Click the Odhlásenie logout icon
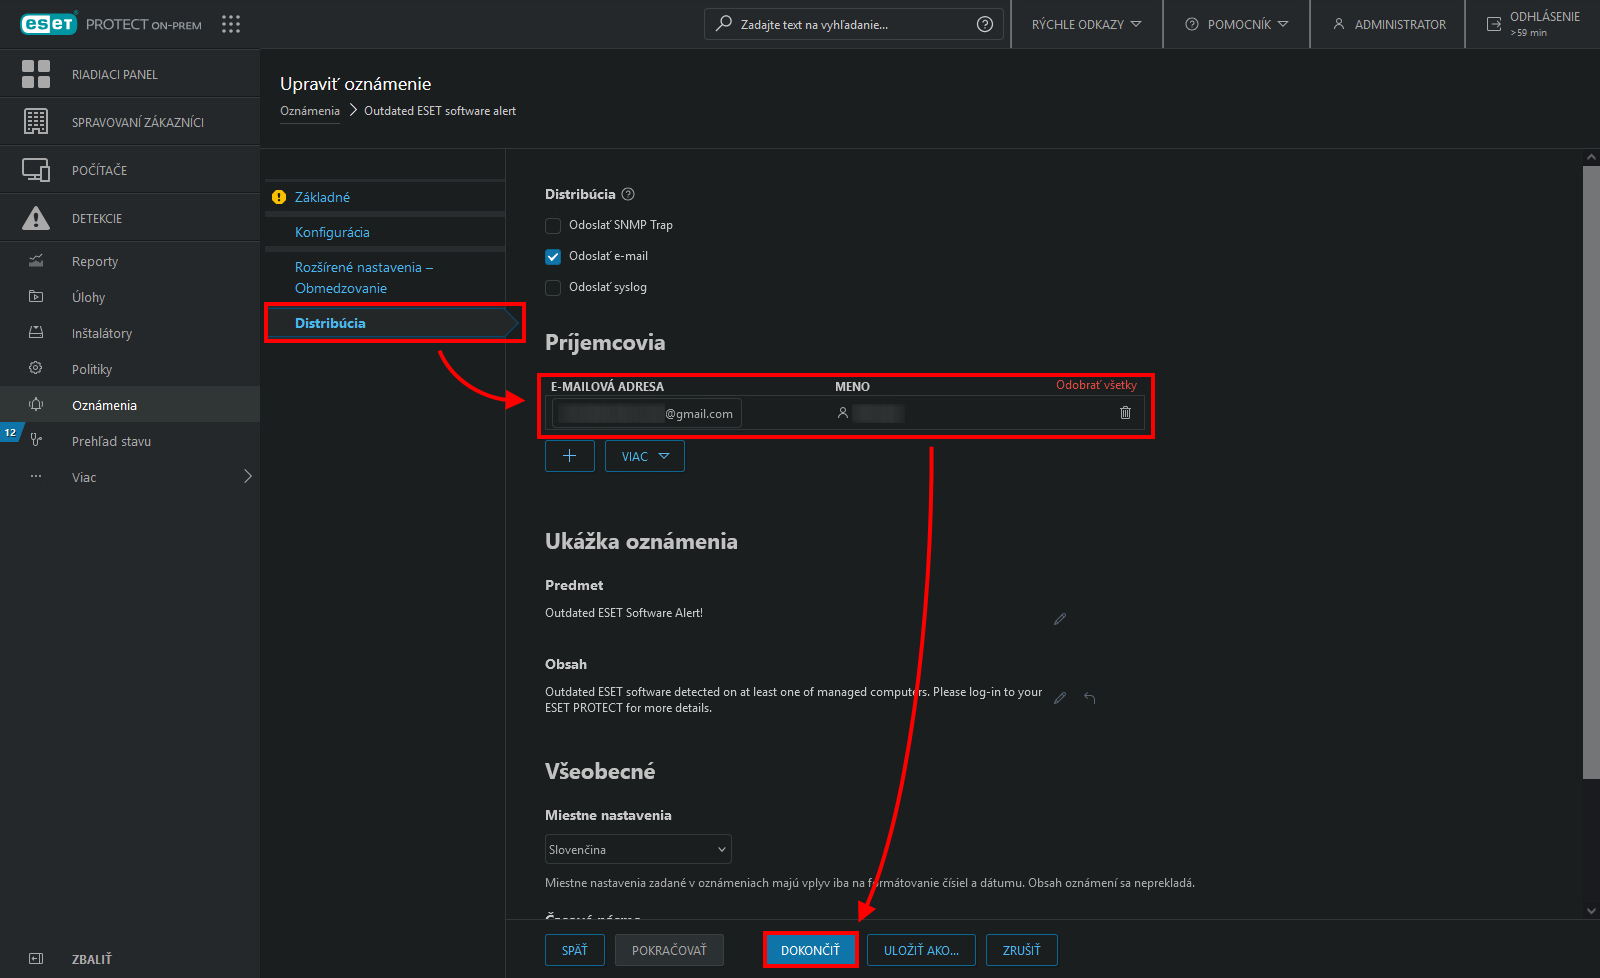This screenshot has width=1600, height=978. point(1494,24)
